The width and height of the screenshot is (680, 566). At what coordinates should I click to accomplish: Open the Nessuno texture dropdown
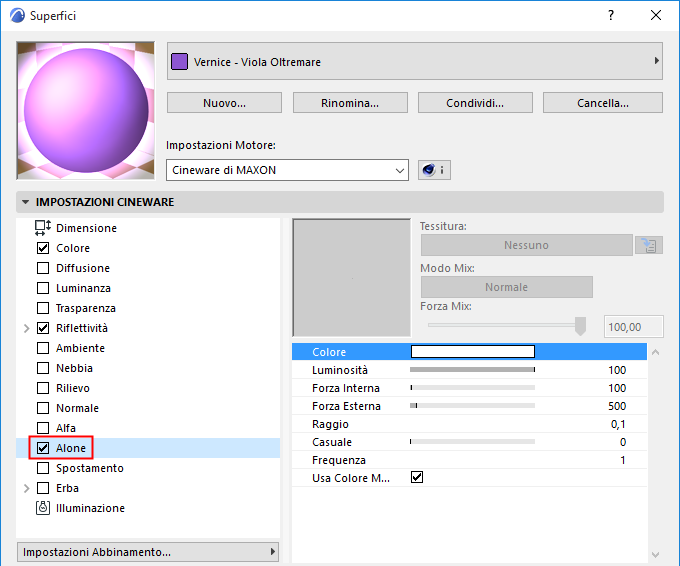(526, 245)
